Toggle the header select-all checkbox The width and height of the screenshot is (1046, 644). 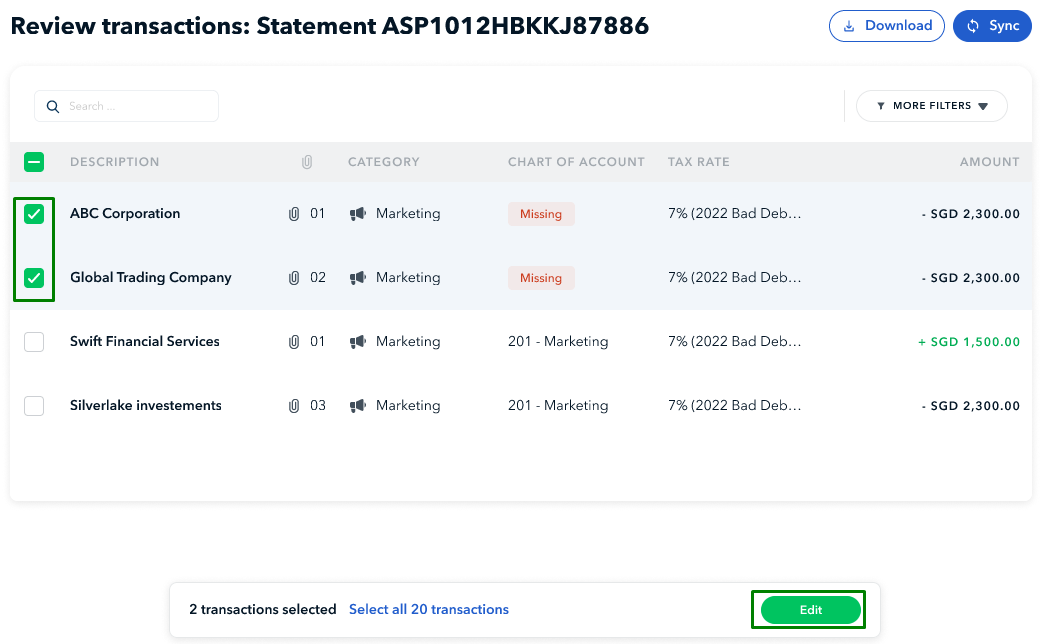[34, 162]
